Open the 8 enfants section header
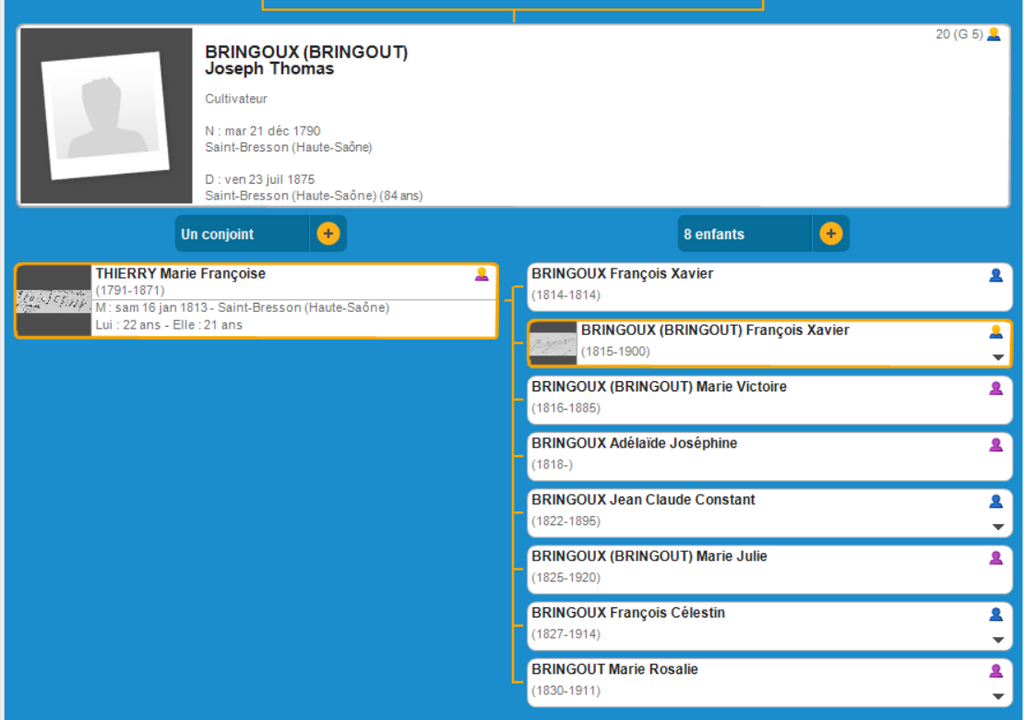Image resolution: width=1024 pixels, height=720 pixels. click(744, 234)
